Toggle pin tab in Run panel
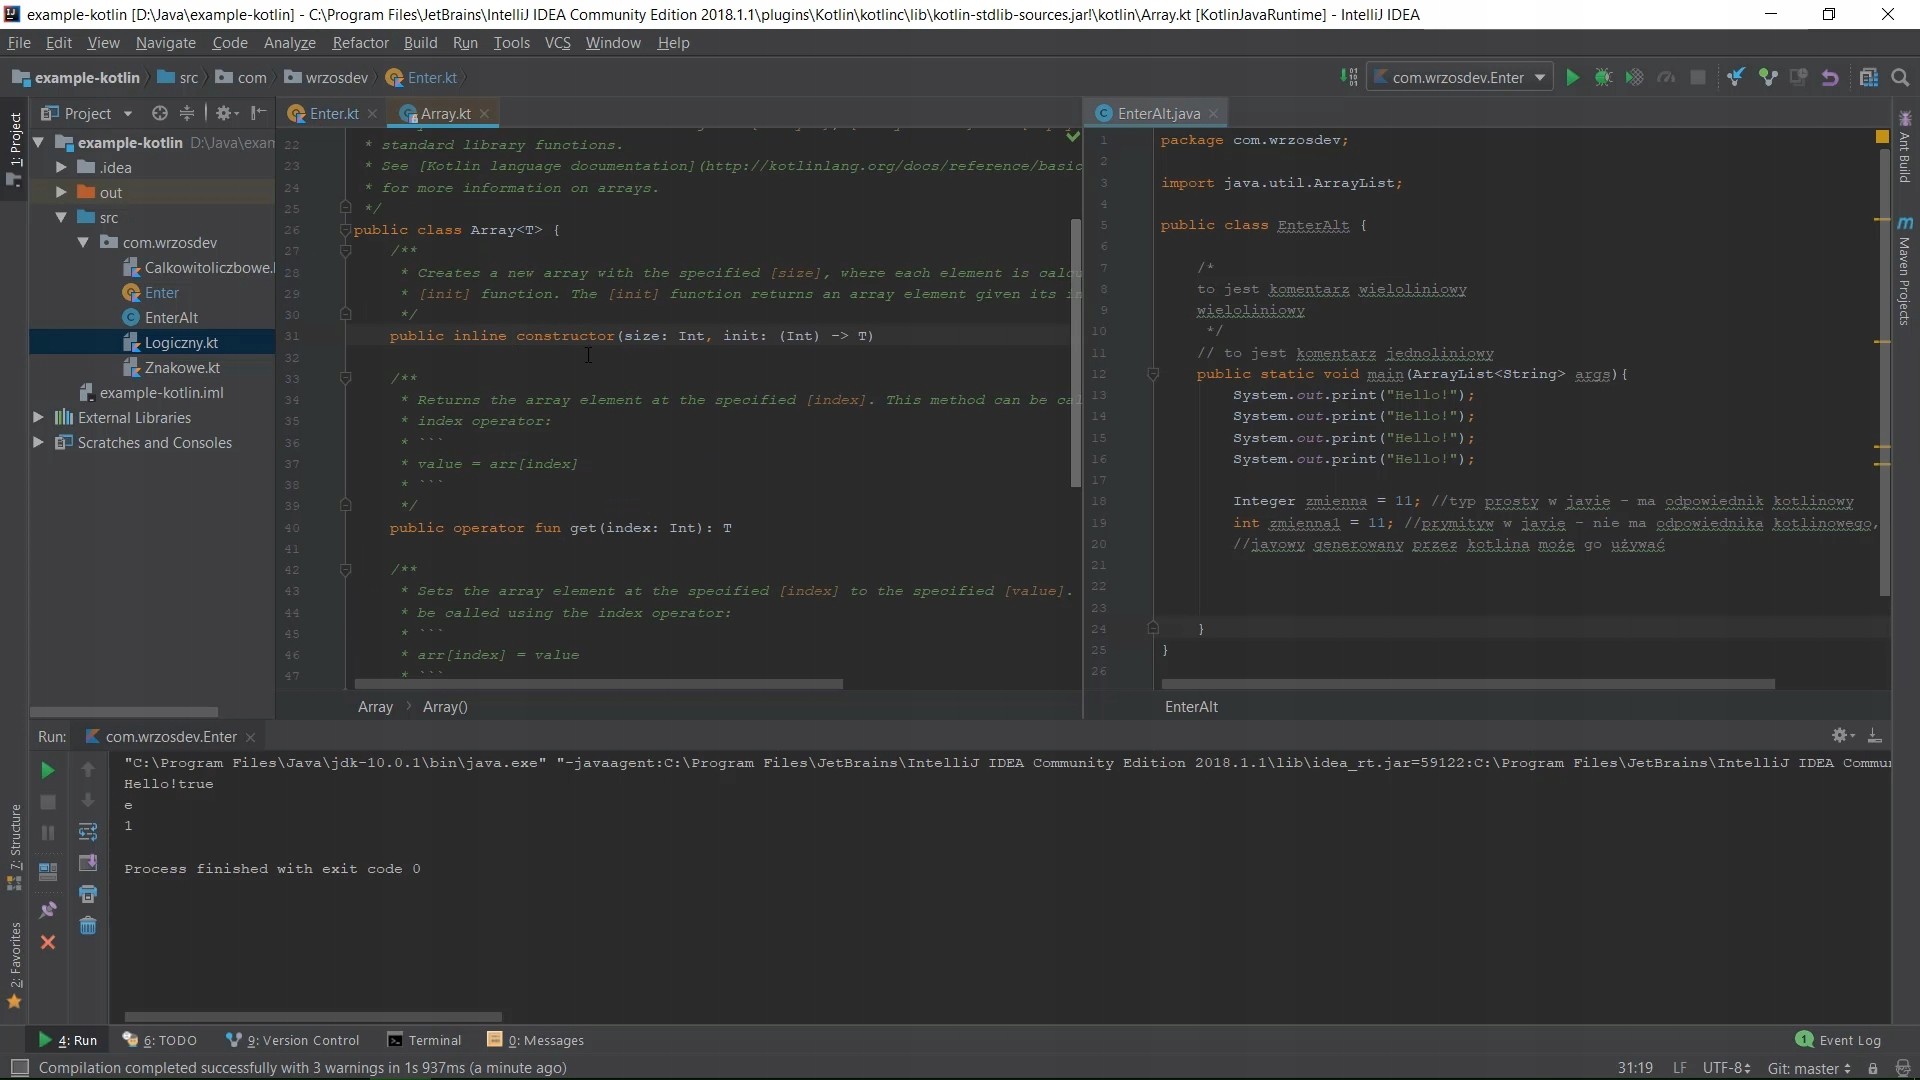Screen dimensions: 1920x1080 (x=47, y=910)
